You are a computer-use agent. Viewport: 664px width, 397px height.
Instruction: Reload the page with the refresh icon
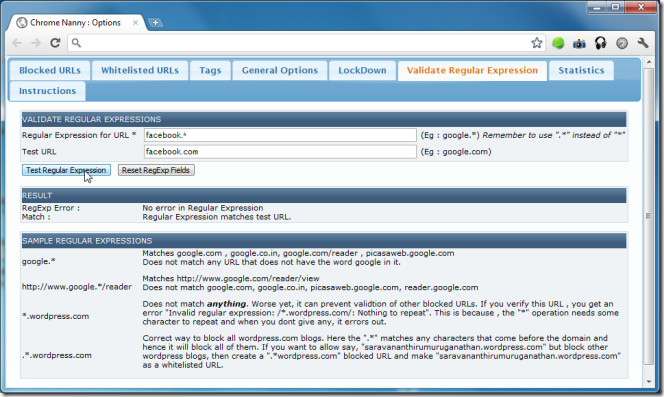(x=55, y=43)
